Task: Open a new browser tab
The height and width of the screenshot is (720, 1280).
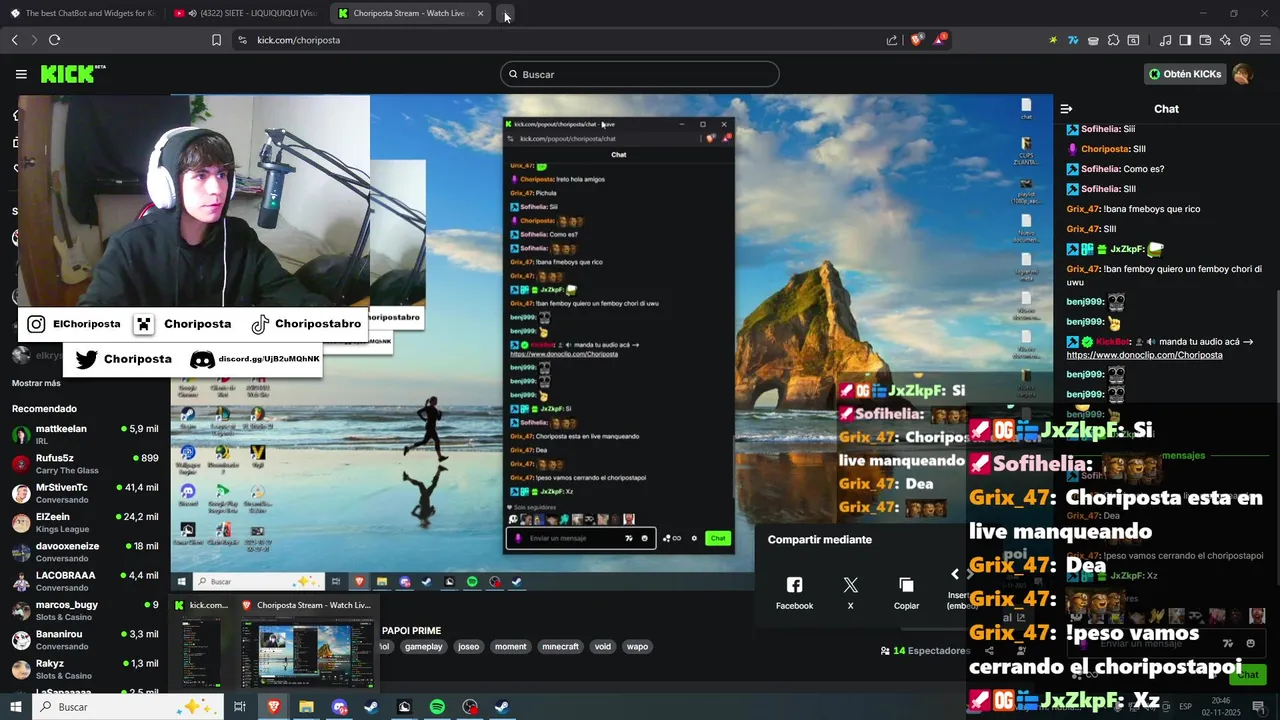Action: [x=506, y=13]
